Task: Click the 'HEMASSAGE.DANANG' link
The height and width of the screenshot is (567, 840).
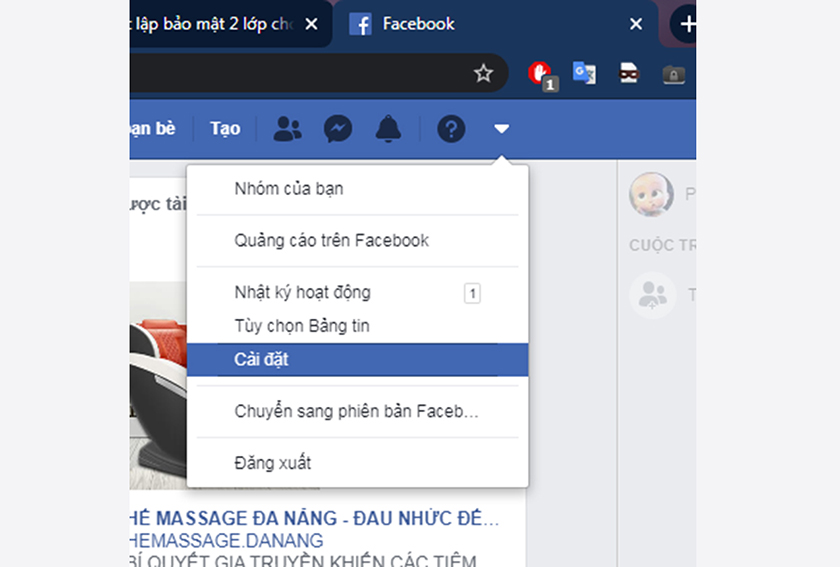Action: [227, 540]
